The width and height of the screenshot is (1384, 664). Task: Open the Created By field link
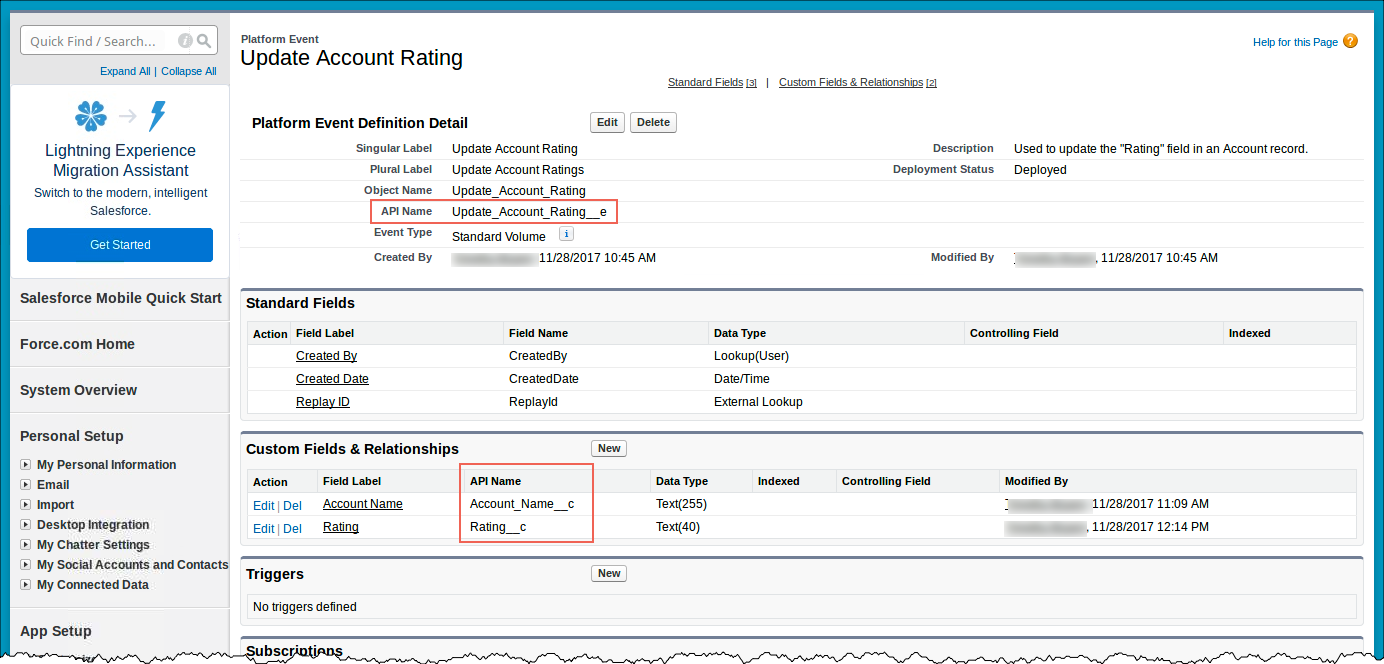pyautogui.click(x=326, y=356)
